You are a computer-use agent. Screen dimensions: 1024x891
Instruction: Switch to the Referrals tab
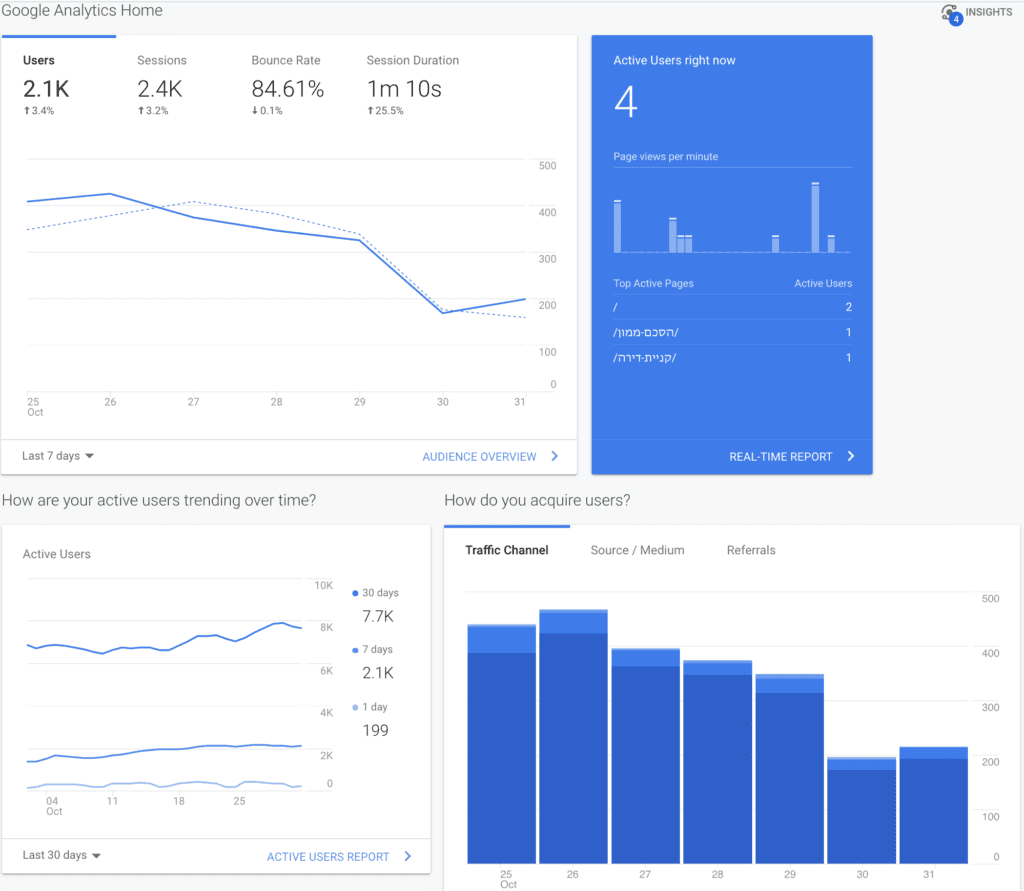tap(751, 550)
